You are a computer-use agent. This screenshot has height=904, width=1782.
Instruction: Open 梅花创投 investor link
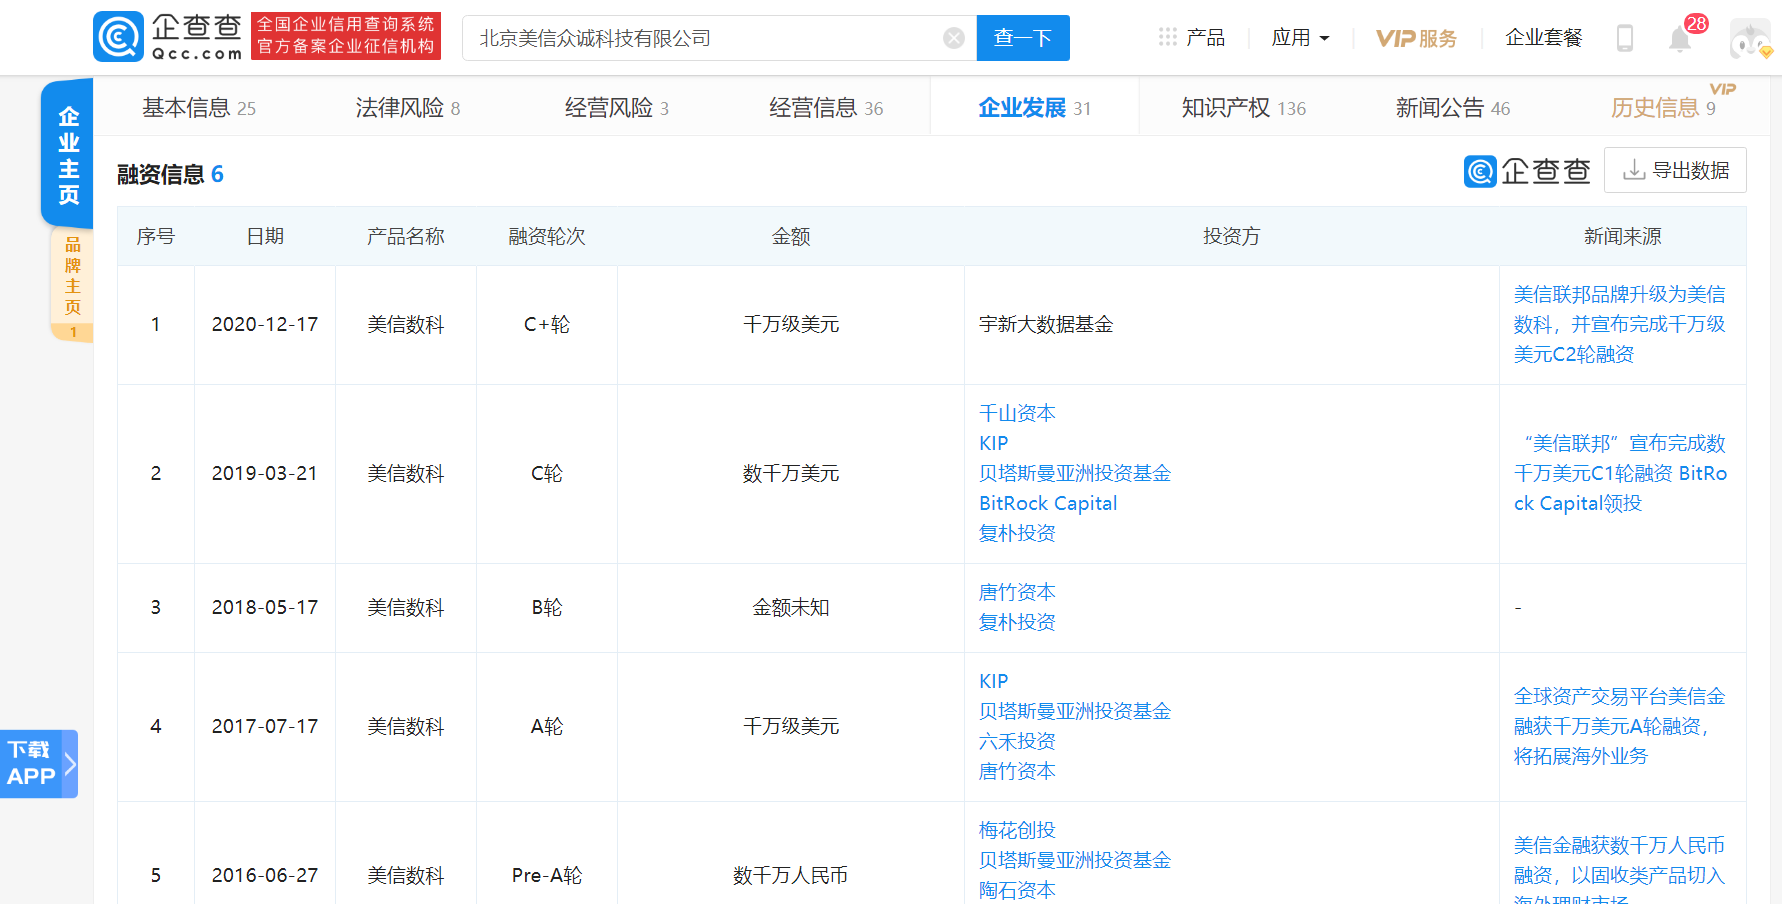click(1017, 830)
